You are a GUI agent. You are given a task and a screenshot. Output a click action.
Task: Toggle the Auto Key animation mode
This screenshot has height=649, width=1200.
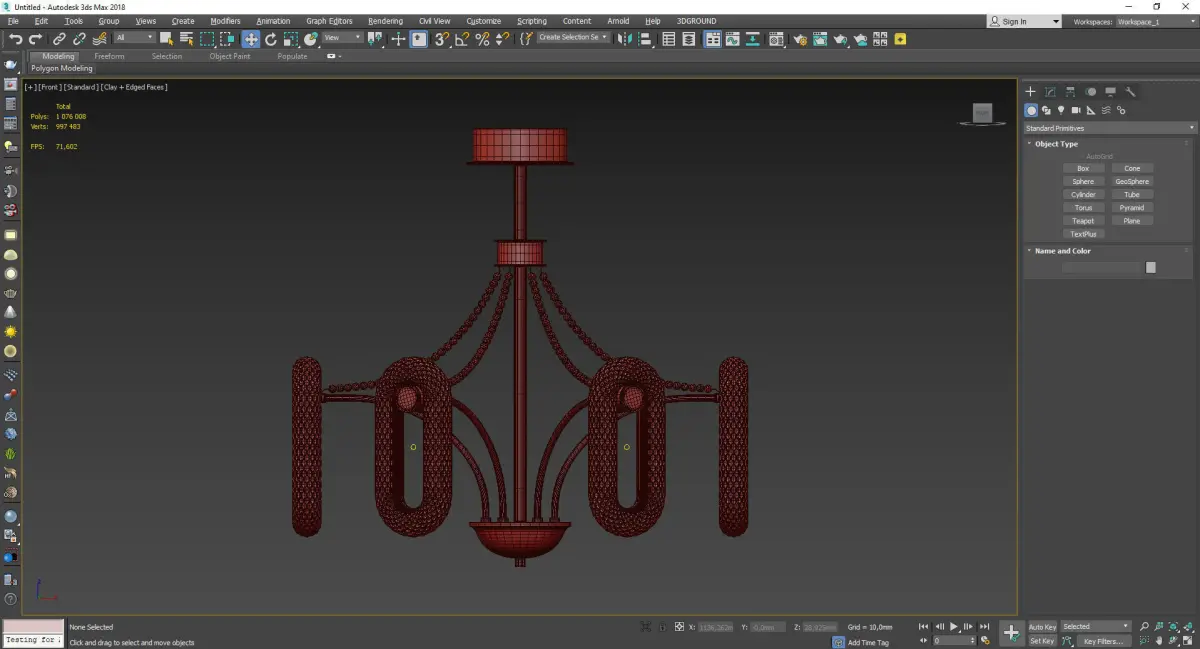pyautogui.click(x=1042, y=627)
